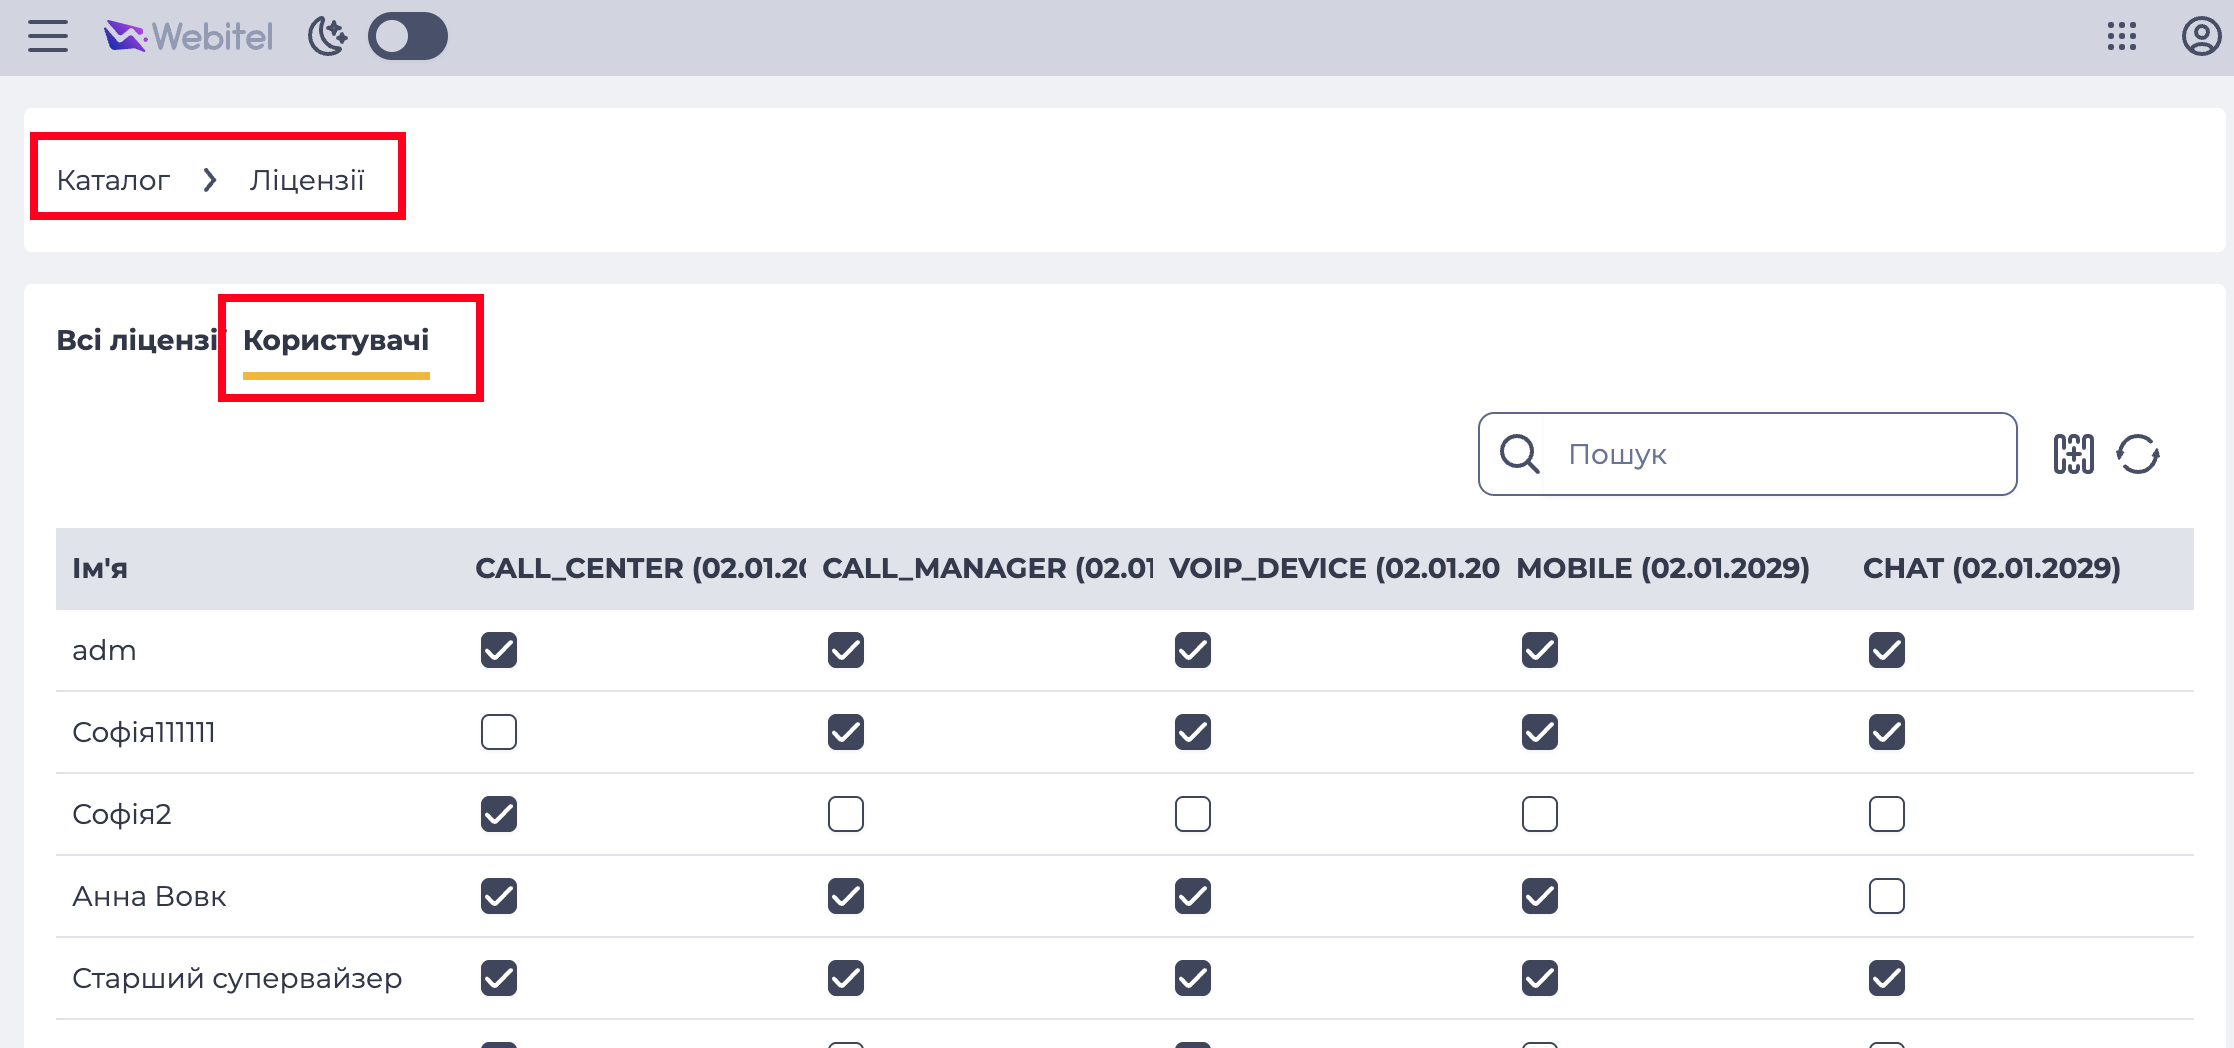2234x1048 pixels.
Task: Enable CHAT license for Анна Вовк
Action: pos(1887,896)
